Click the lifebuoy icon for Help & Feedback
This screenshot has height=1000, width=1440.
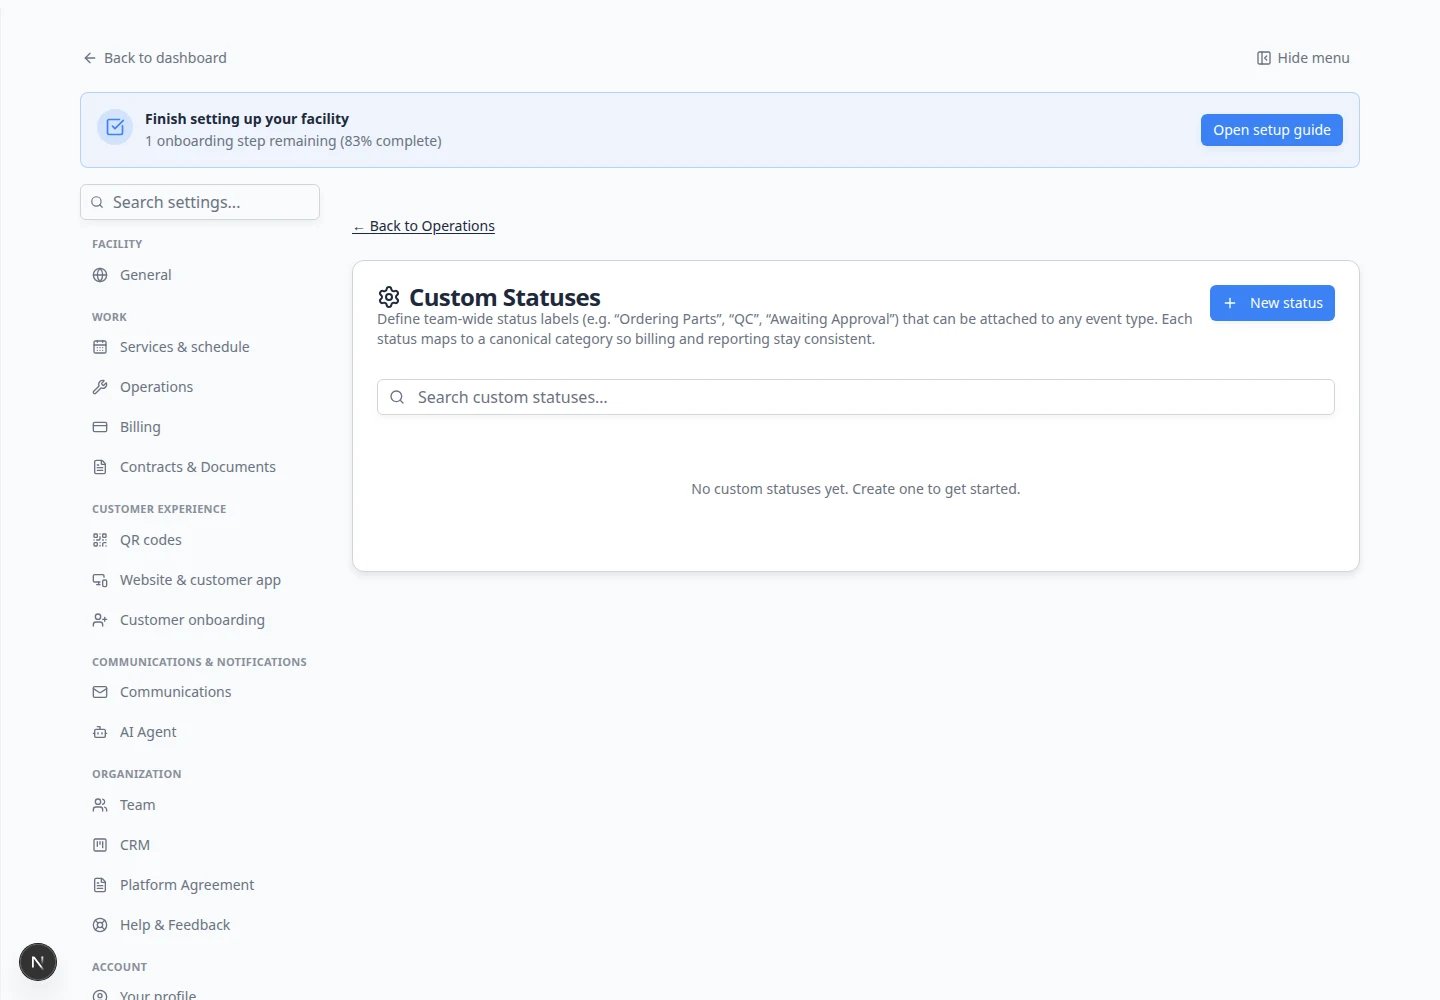(100, 925)
